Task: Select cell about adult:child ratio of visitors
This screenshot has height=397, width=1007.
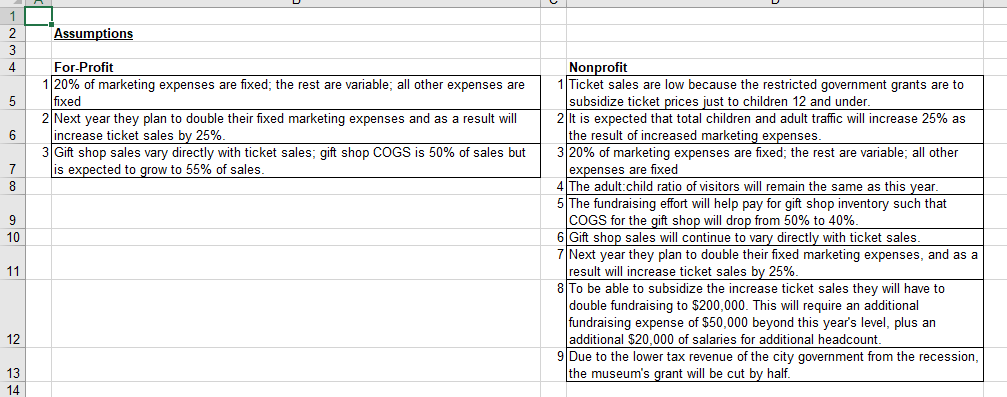Action: (x=775, y=186)
